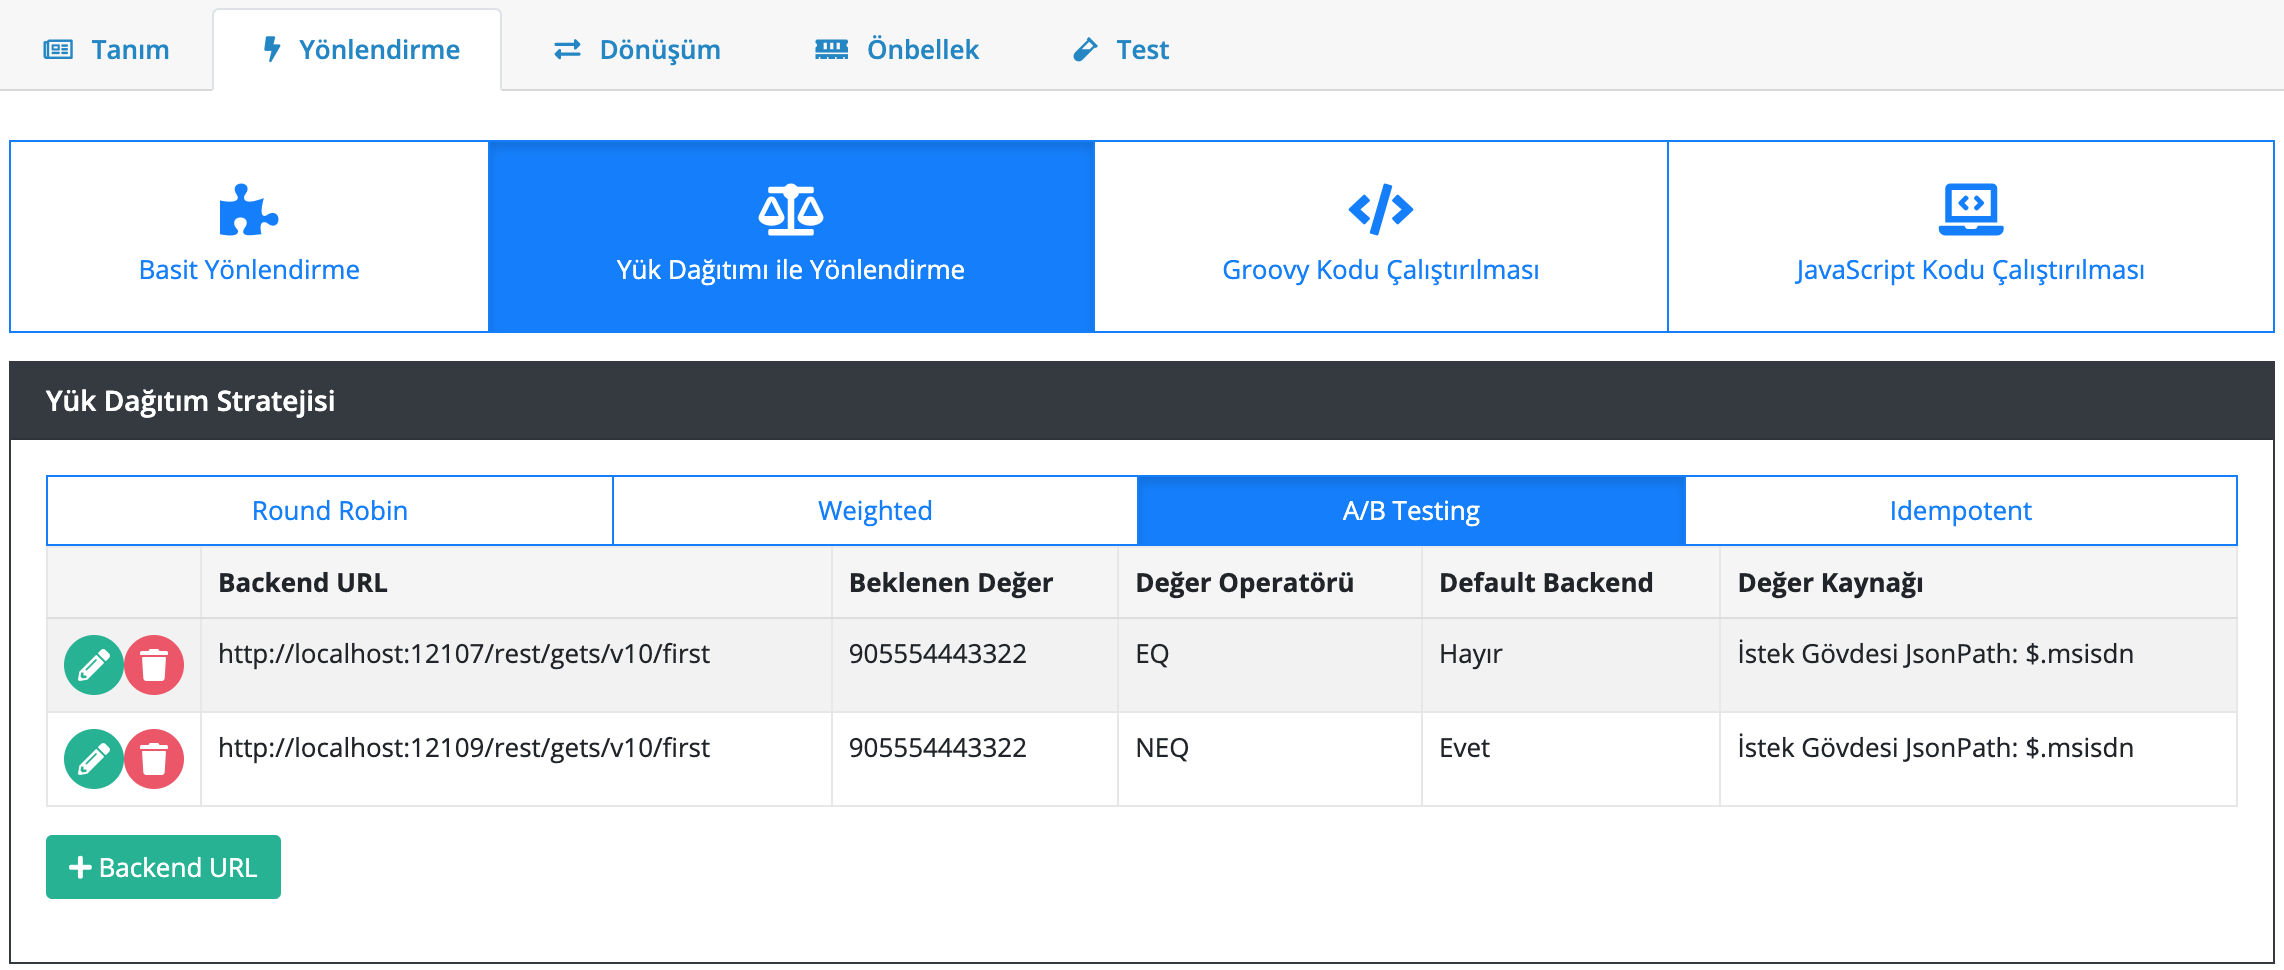Open the Dönüşüm tab
Screen dimensions: 2284x970
[x=637, y=50]
